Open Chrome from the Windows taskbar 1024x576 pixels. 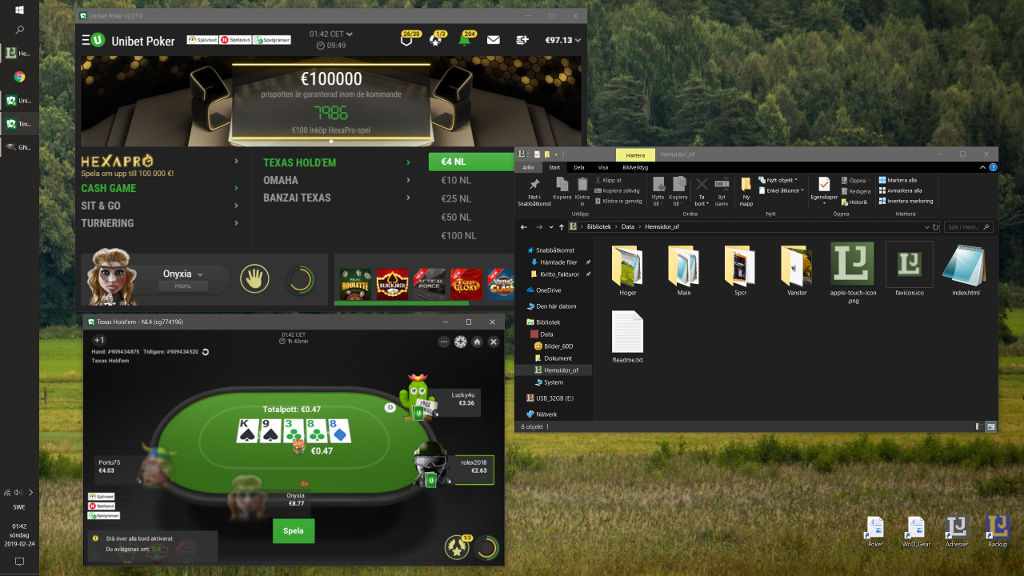[20, 76]
